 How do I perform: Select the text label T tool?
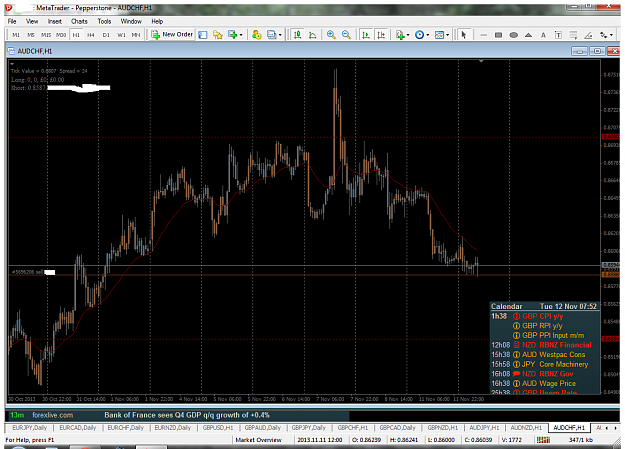pos(558,35)
